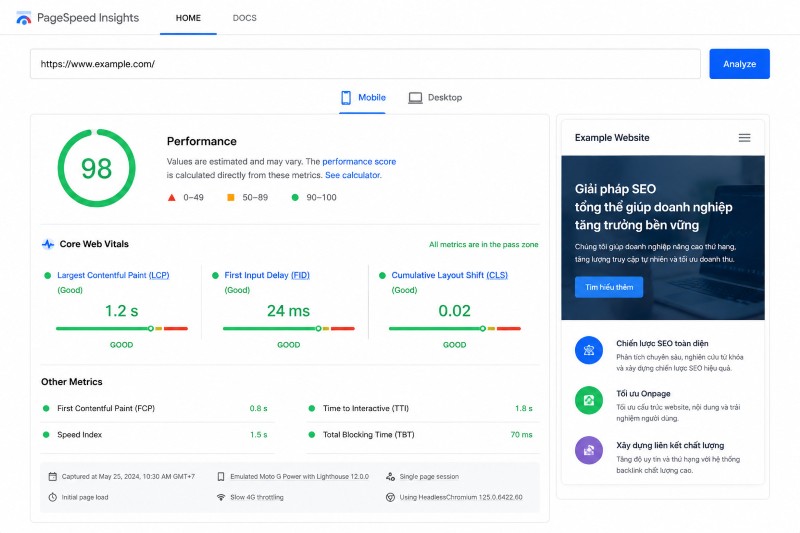The height and width of the screenshot is (533, 800).
Task: Click the calendar icon beside Captured at
Action: coord(53,476)
